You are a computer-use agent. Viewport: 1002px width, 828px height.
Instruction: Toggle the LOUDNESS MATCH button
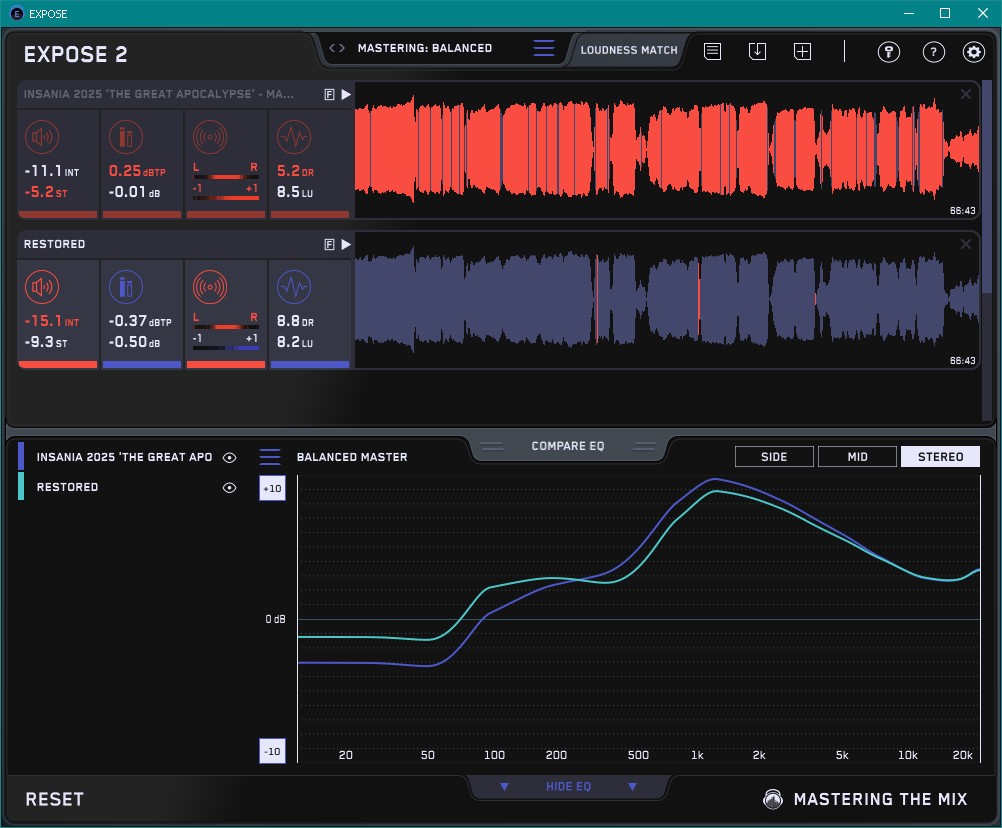628,49
